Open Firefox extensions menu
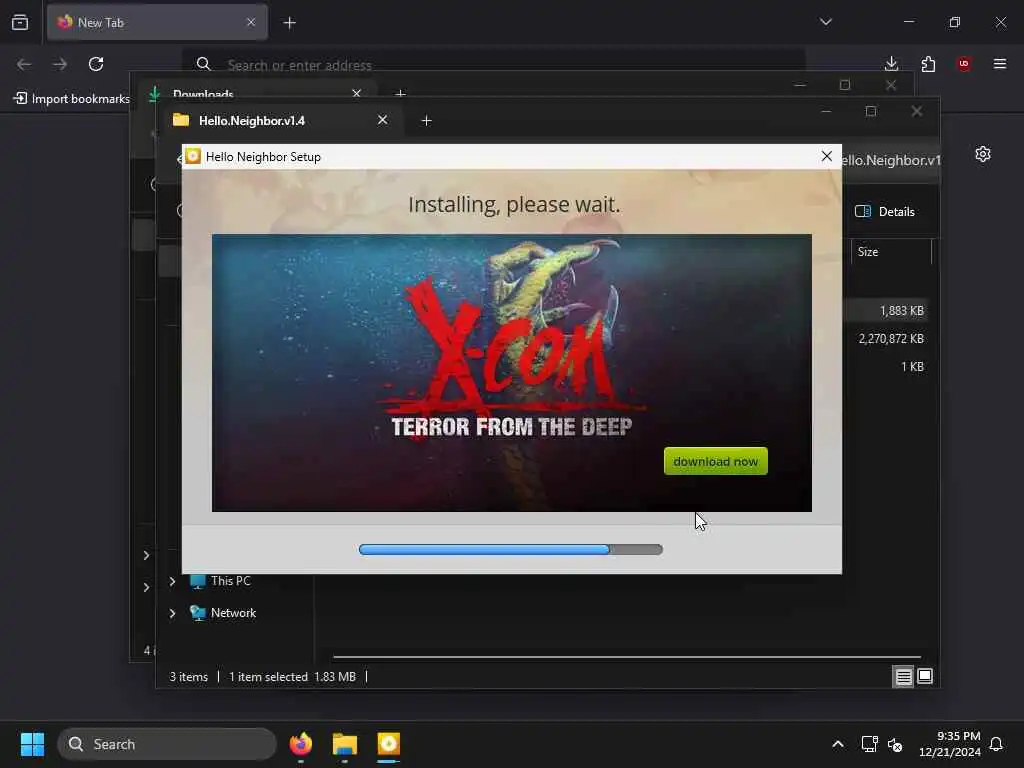The width and height of the screenshot is (1024, 768). click(x=928, y=63)
